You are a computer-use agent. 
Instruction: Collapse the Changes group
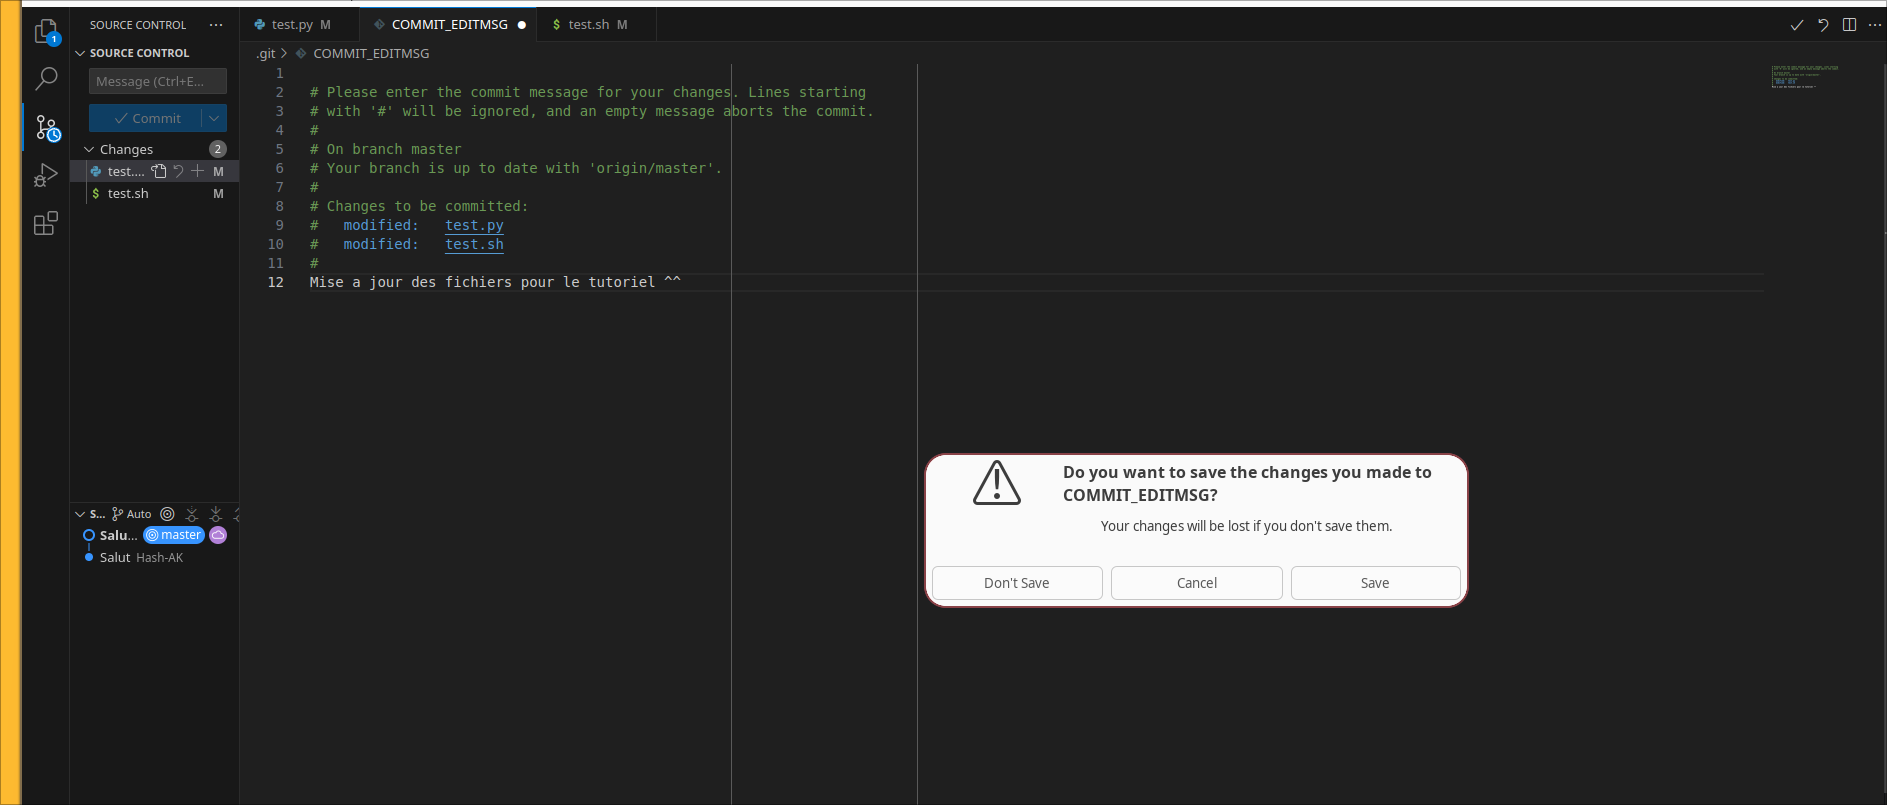[x=89, y=149]
